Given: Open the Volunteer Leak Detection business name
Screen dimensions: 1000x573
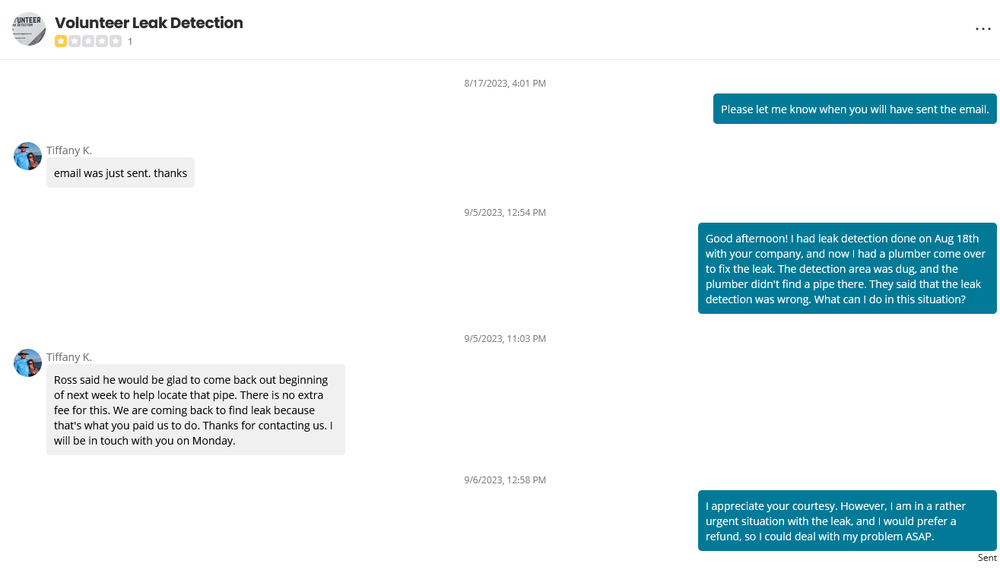Looking at the screenshot, I should coord(149,22).
